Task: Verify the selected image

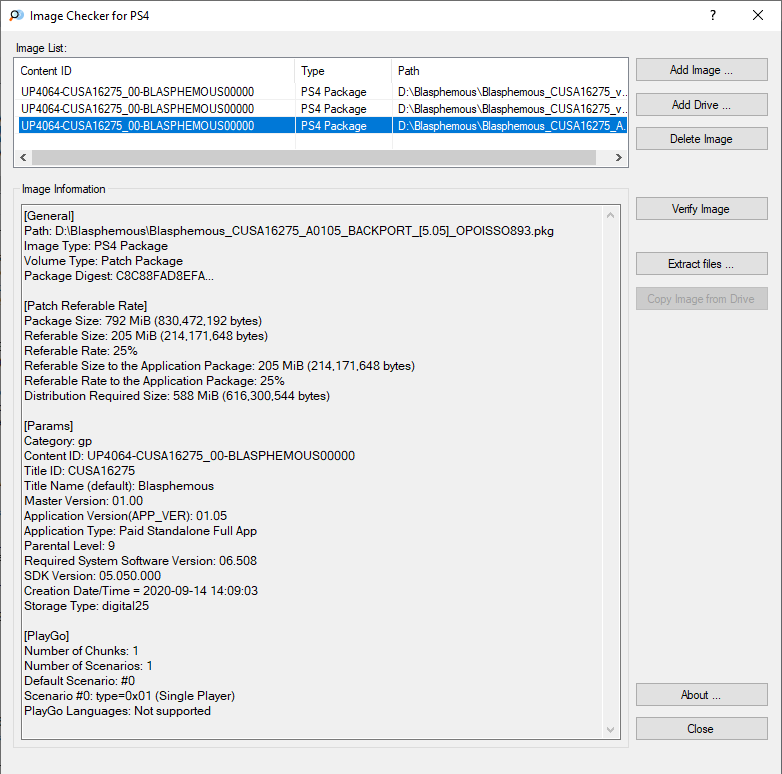Action: click(x=701, y=208)
